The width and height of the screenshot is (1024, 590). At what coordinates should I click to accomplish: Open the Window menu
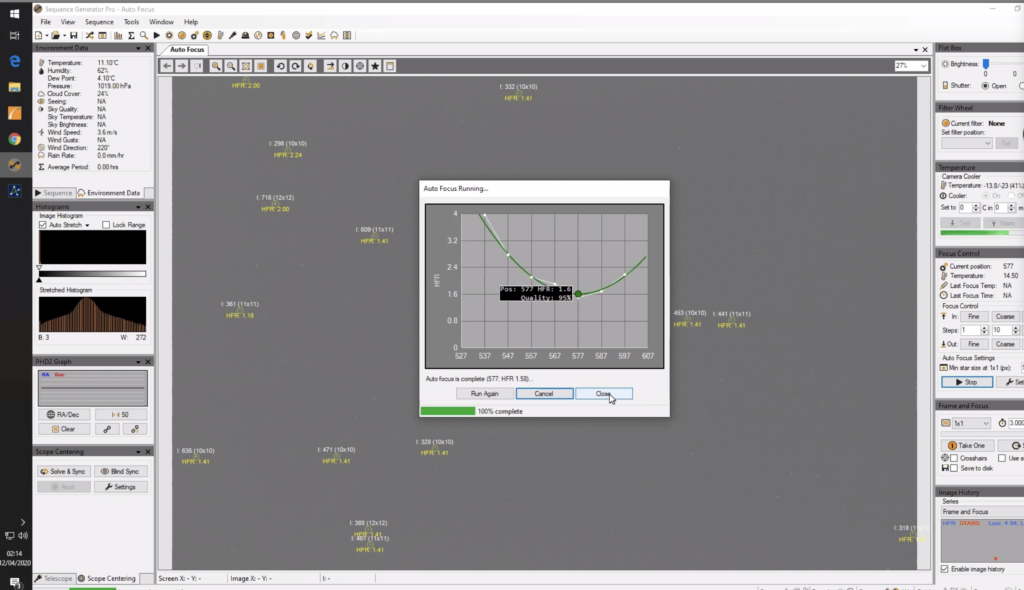(161, 22)
